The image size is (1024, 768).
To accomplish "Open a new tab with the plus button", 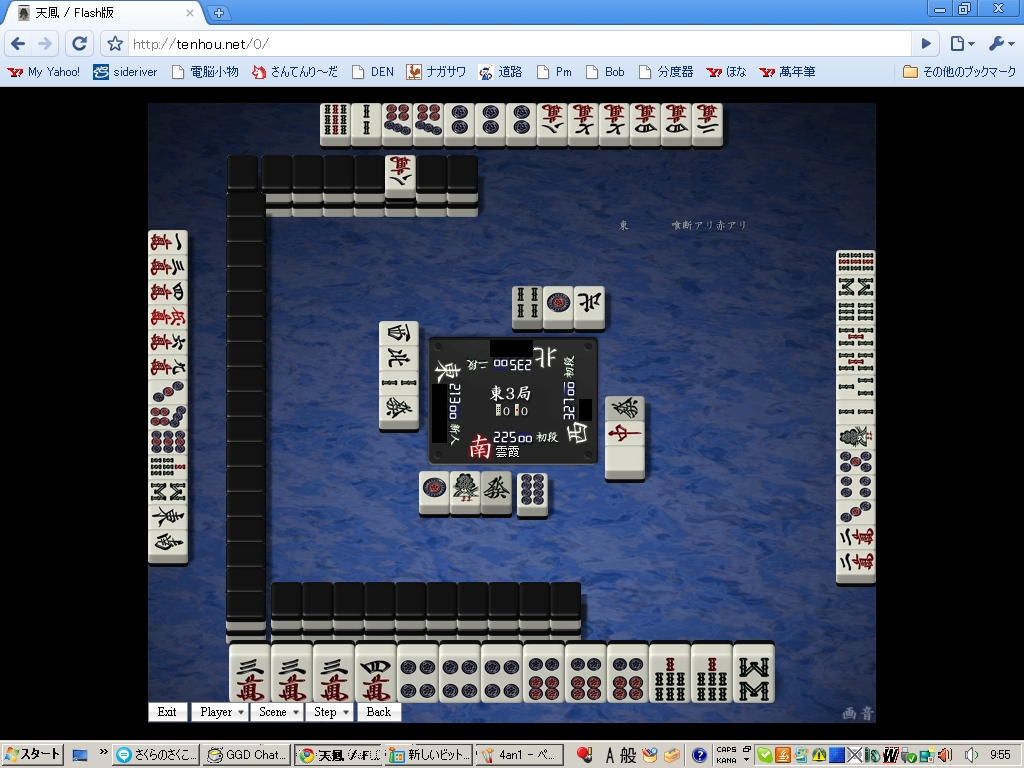I will [x=219, y=12].
